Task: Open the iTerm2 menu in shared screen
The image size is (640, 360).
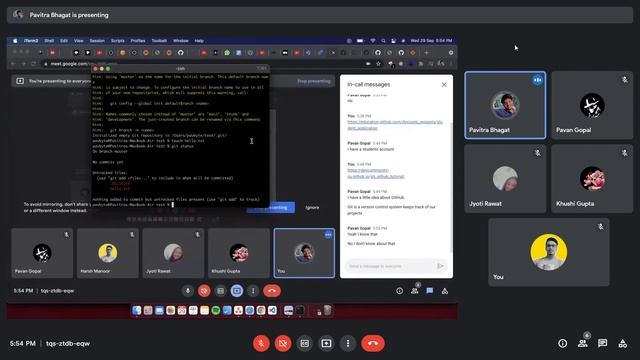Action: point(31,41)
